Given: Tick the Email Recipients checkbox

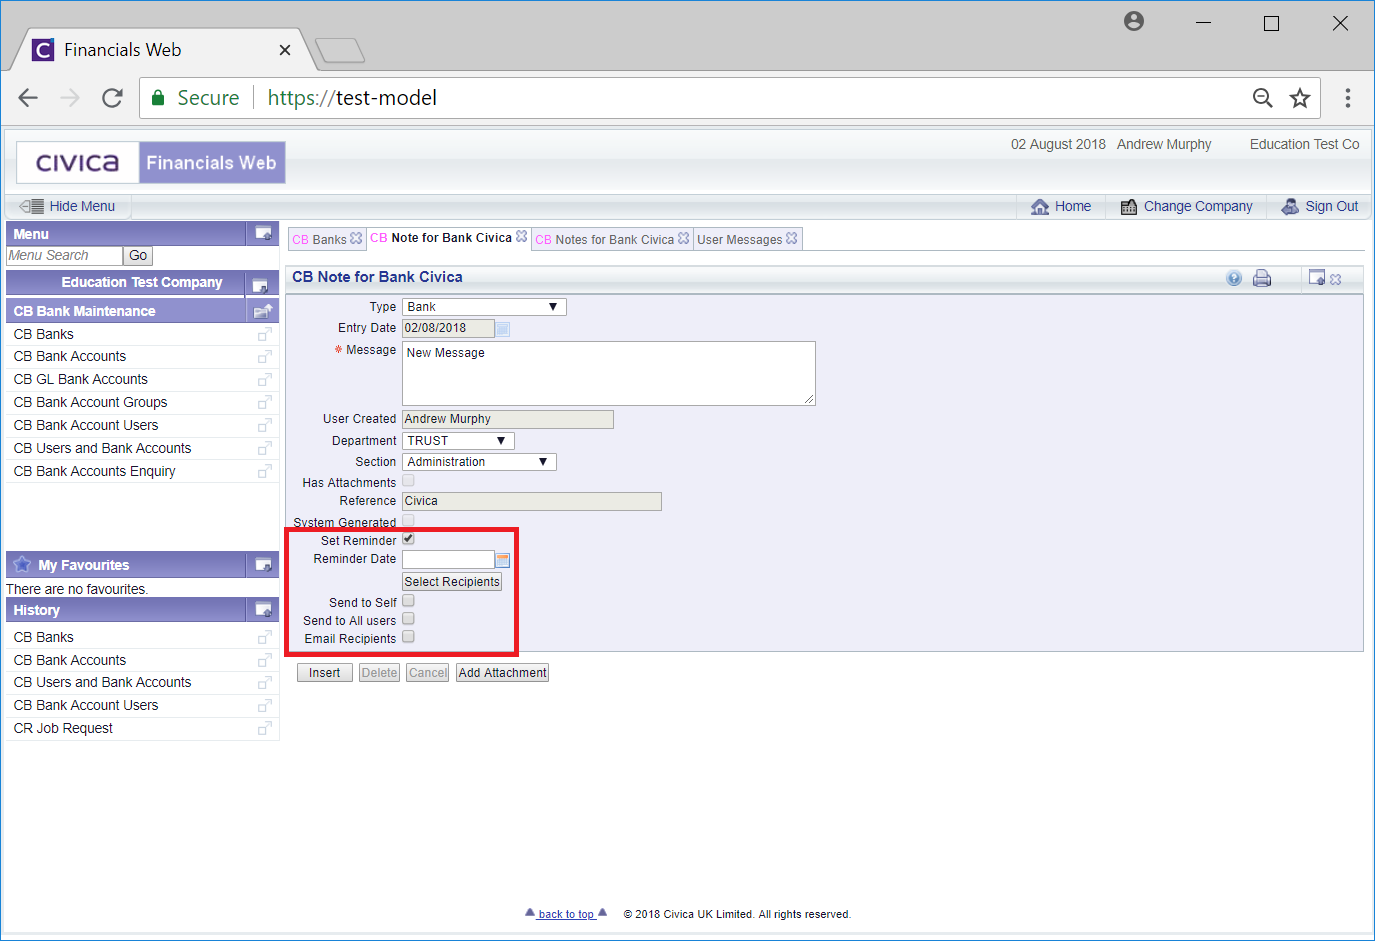Looking at the screenshot, I should (408, 637).
